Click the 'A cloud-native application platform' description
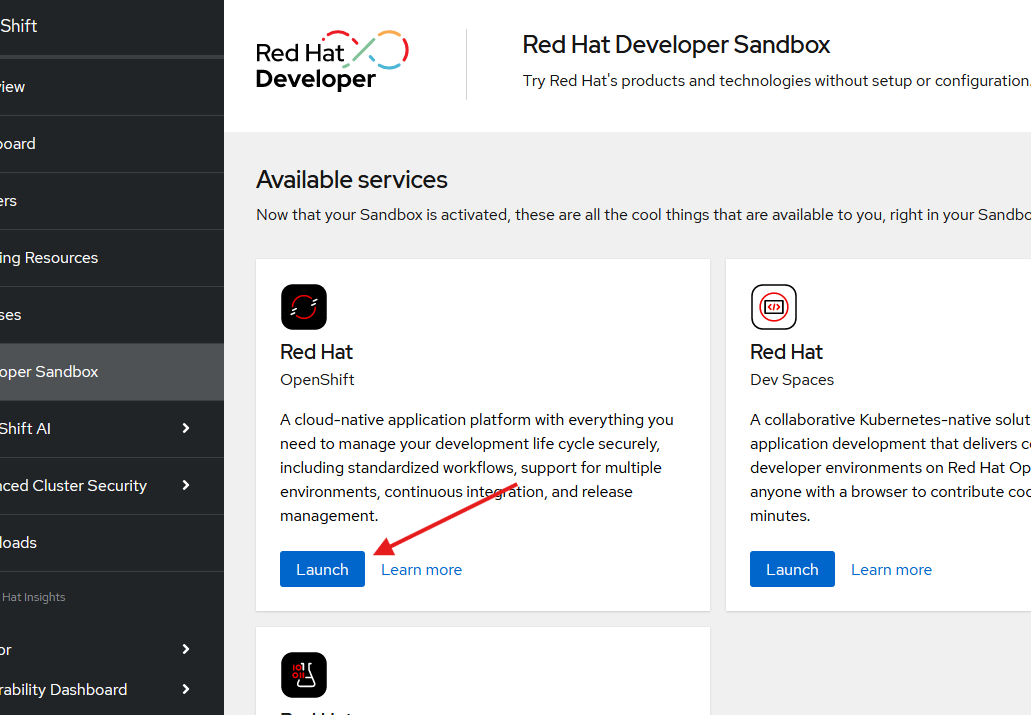1031x715 pixels. (477, 468)
